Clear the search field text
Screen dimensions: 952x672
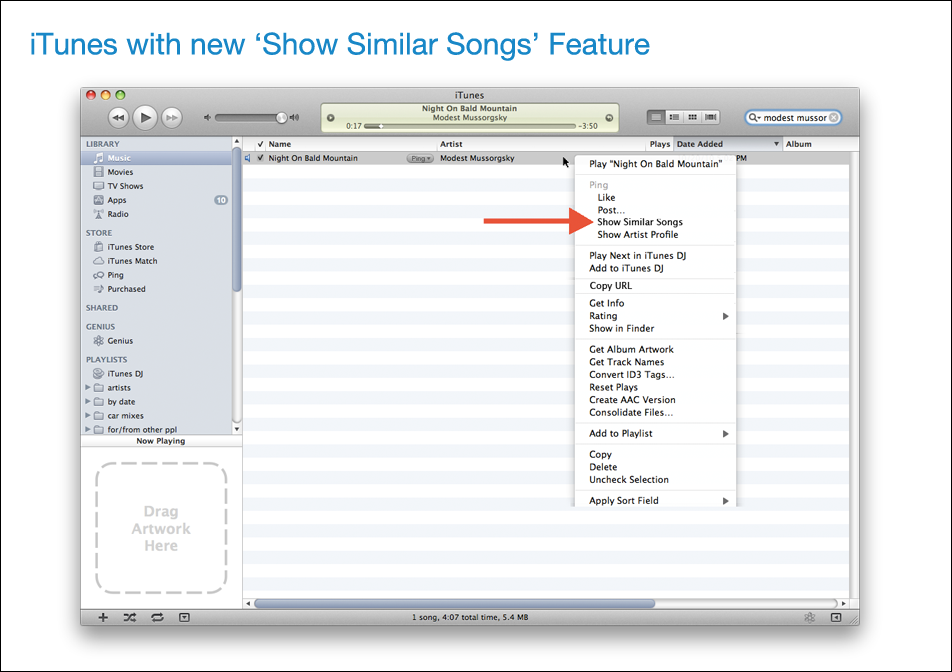tap(834, 117)
